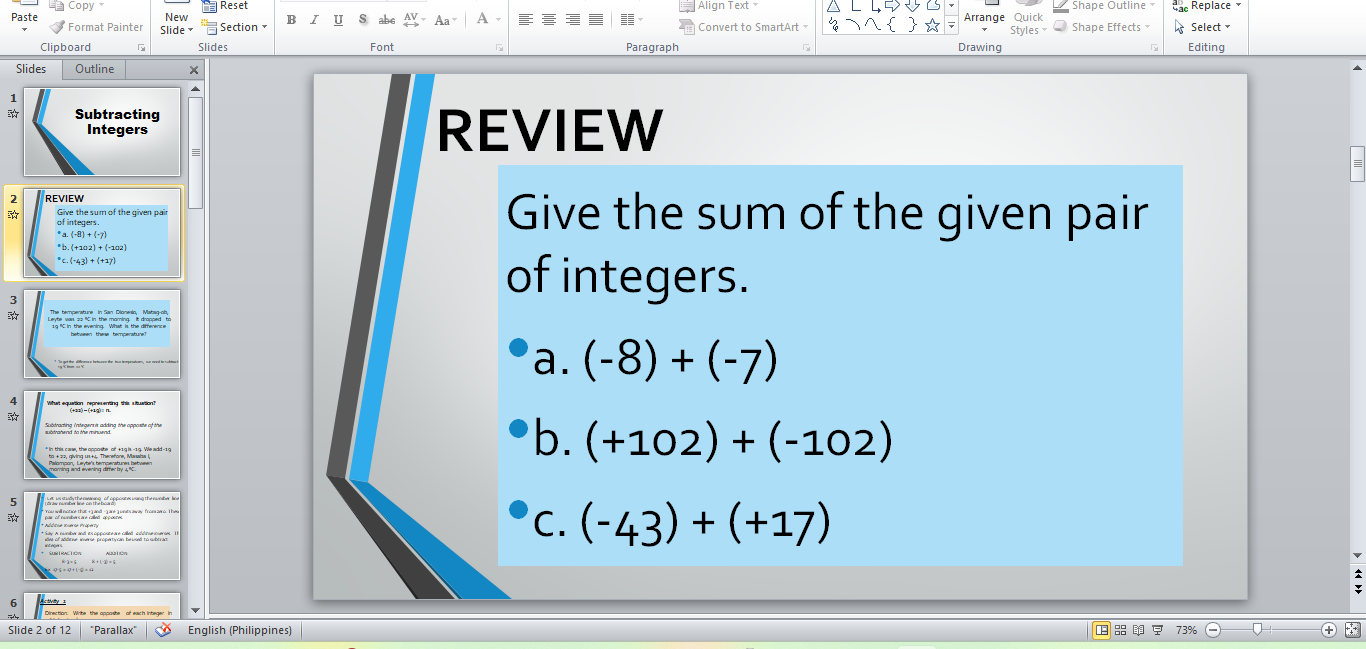
Task: Justify the paragraph text
Action: tap(596, 20)
